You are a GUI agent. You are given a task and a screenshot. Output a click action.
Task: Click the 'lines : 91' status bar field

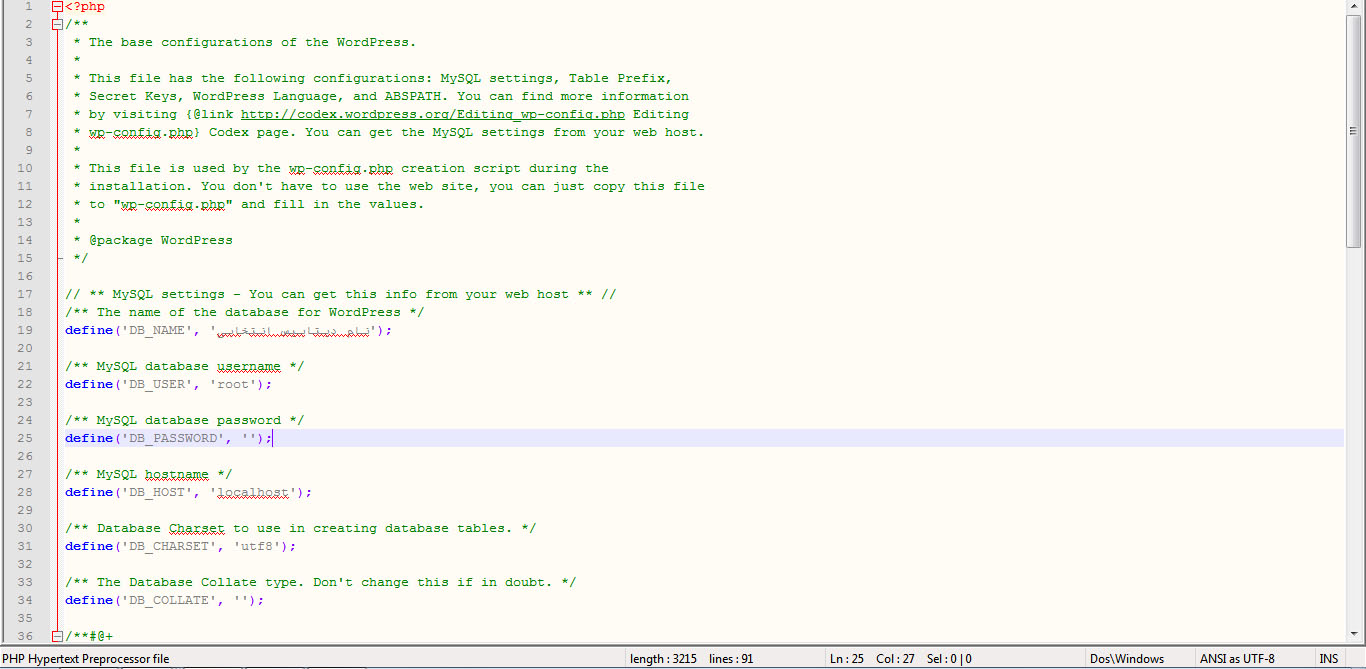click(731, 659)
